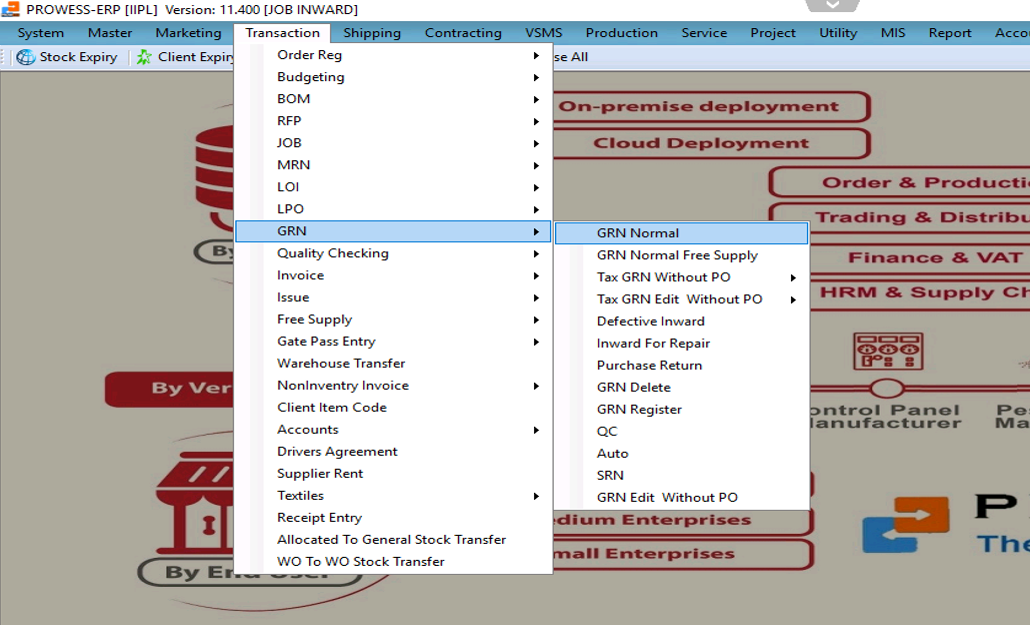Click the Stock Expiry toolbar icon
The image size is (1030, 625).
coord(26,57)
